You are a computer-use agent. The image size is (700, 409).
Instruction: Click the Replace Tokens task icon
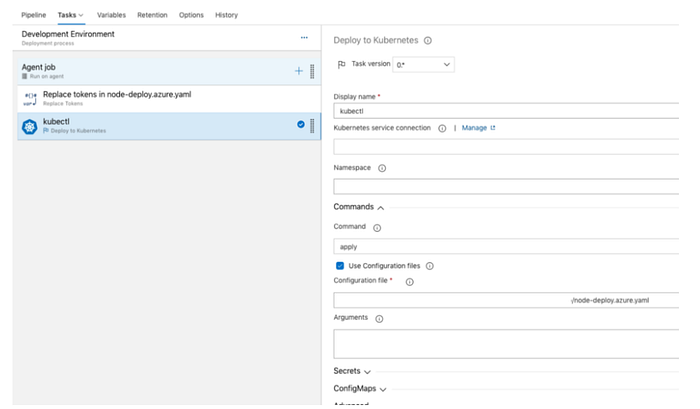point(30,99)
